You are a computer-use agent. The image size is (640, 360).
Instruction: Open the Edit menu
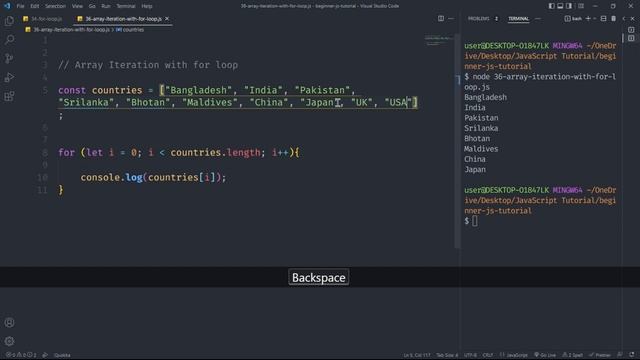[x=35, y=6]
